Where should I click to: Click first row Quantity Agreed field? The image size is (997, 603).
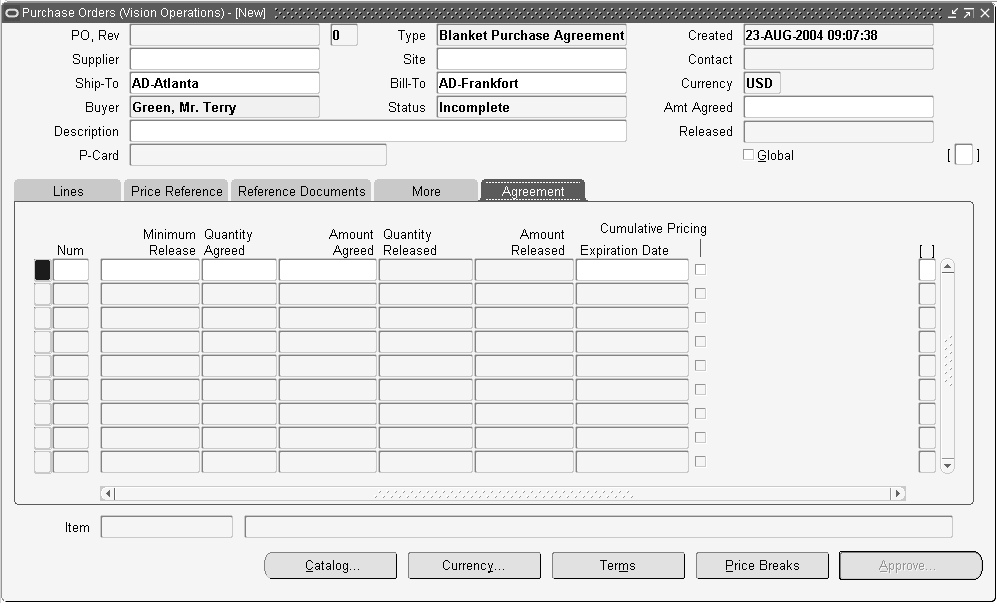pyautogui.click(x=239, y=270)
